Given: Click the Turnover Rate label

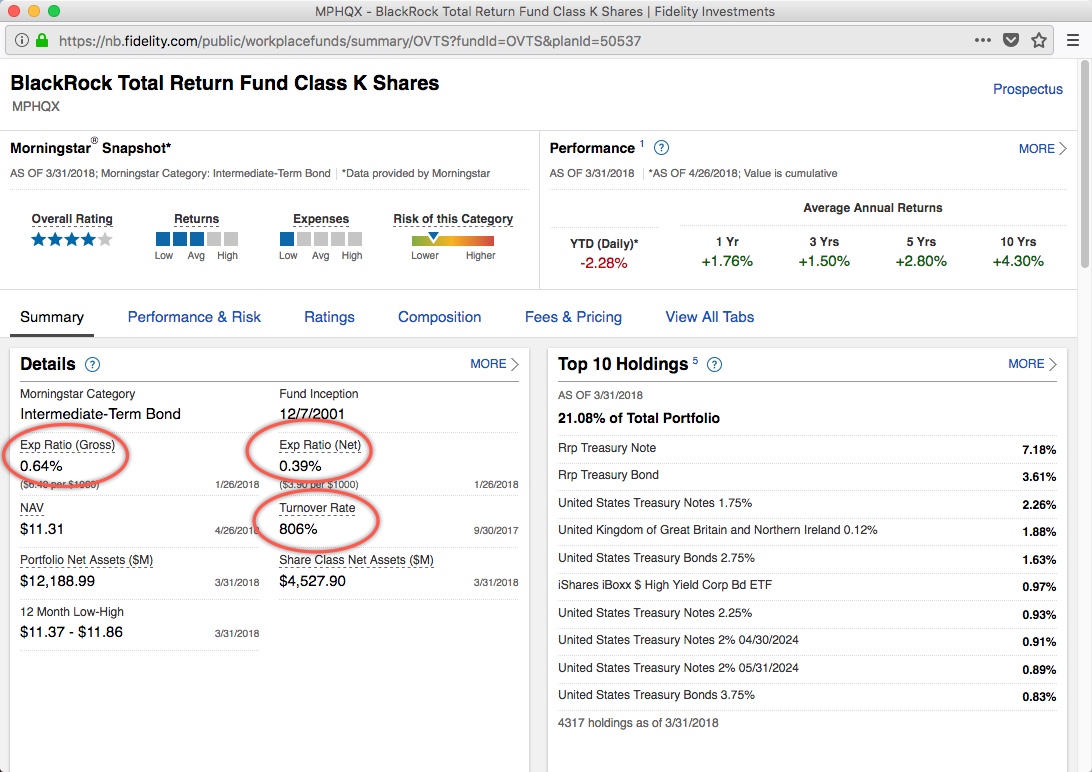Looking at the screenshot, I should pyautogui.click(x=317, y=508).
